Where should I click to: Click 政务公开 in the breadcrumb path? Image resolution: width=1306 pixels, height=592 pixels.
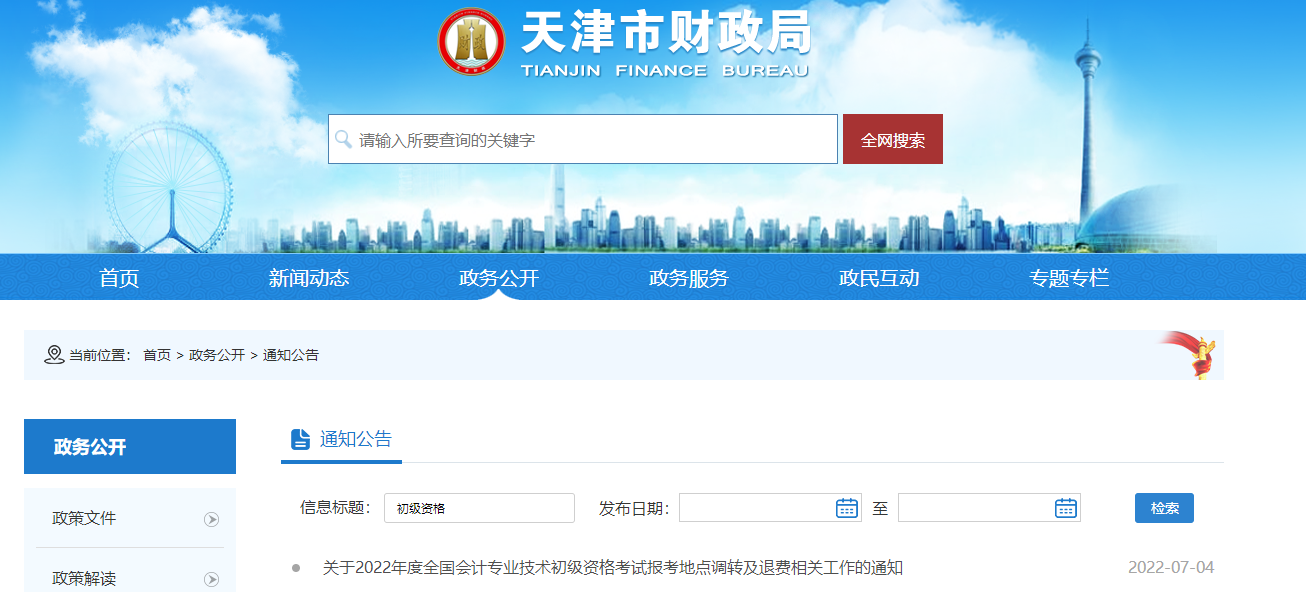click(x=217, y=355)
